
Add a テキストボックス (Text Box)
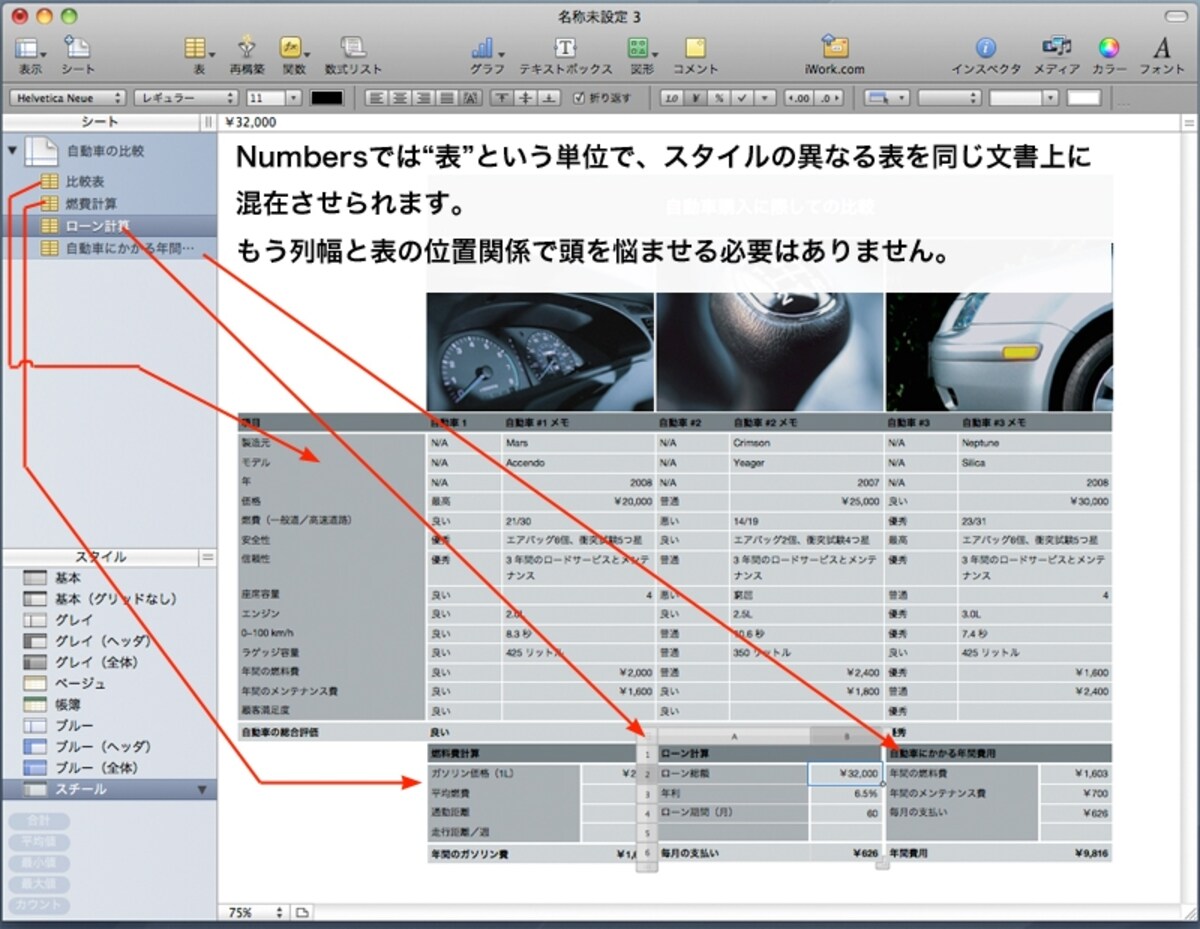[x=565, y=55]
